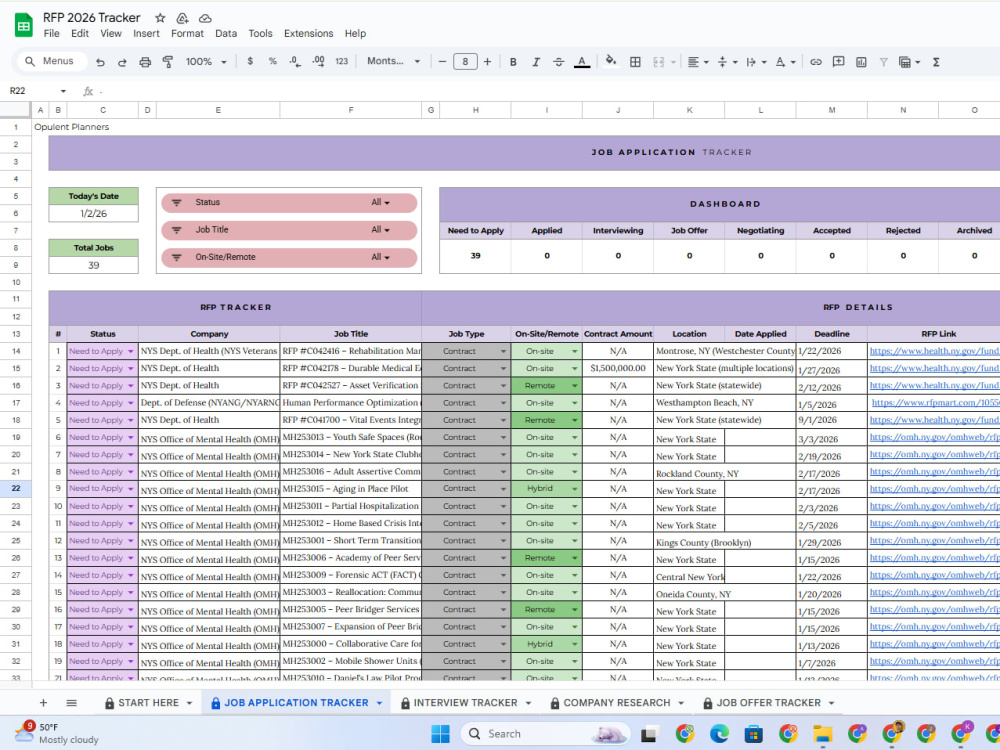
Task: Decrease decimal places
Action: coord(295,61)
